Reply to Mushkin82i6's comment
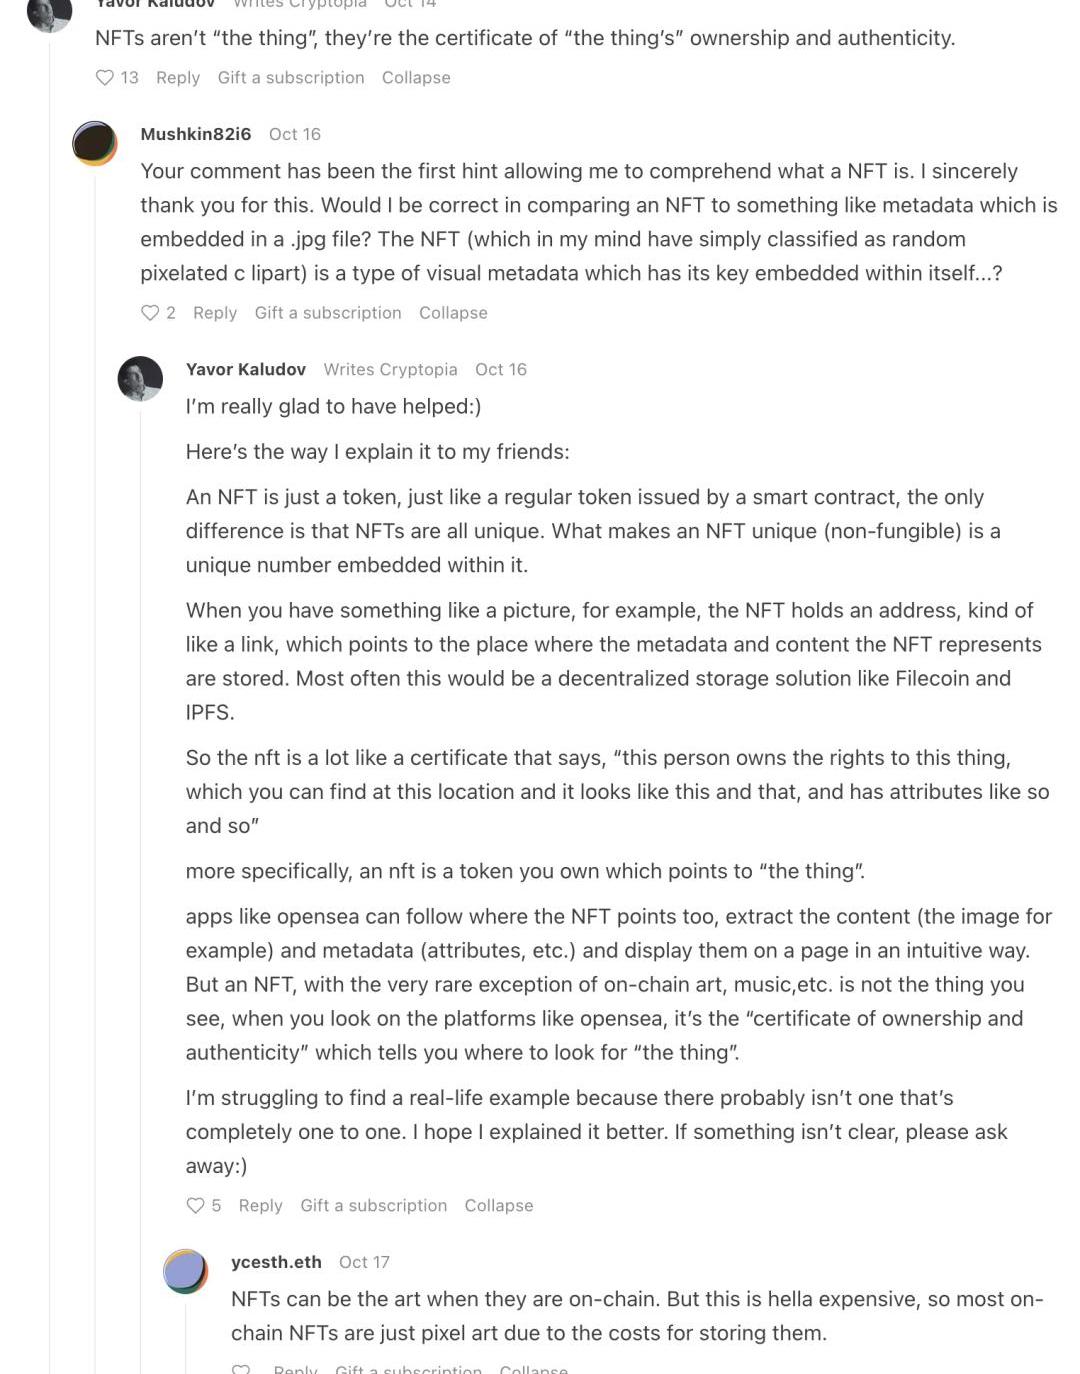The image size is (1080, 1374). (x=215, y=313)
